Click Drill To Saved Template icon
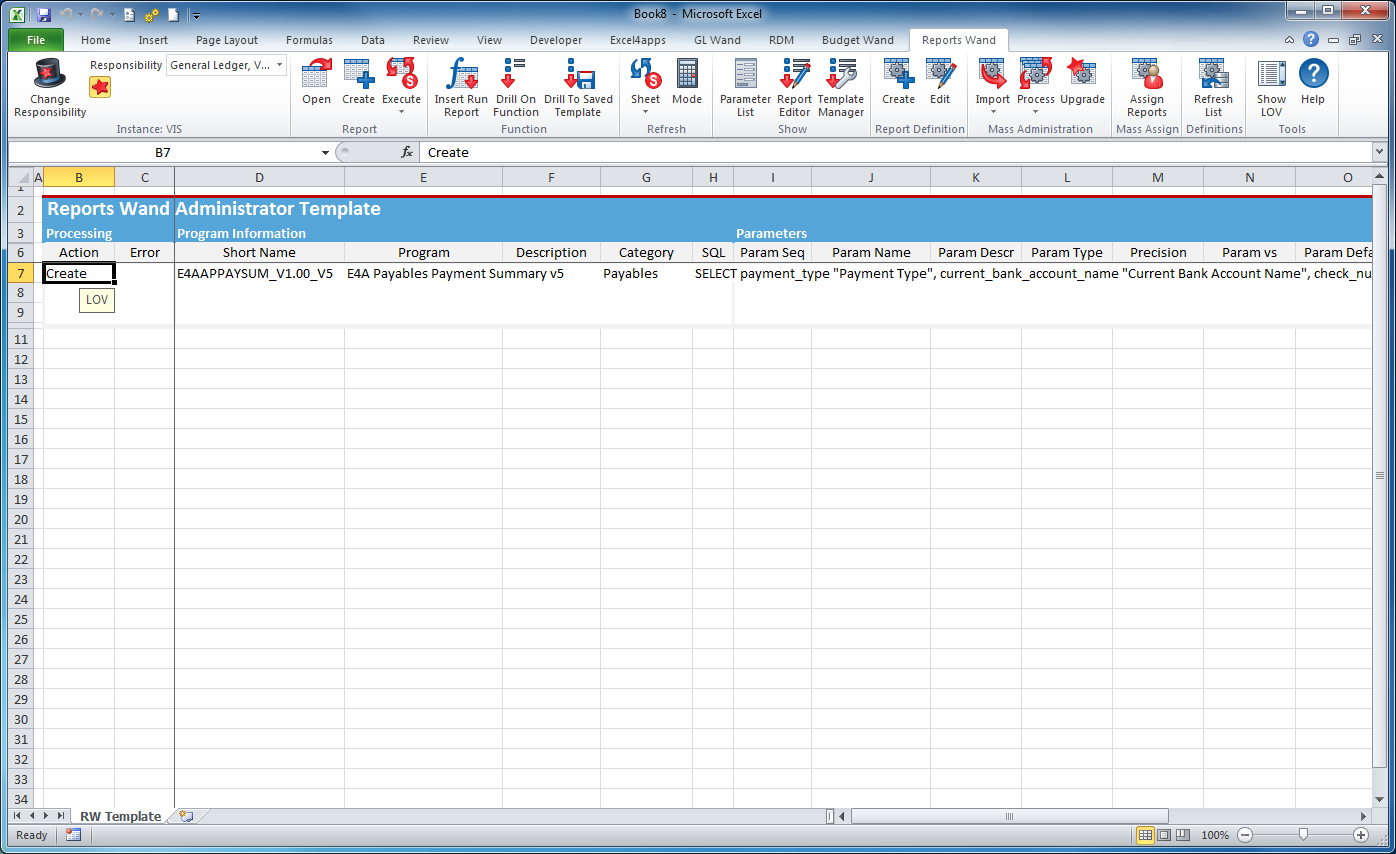 pos(578,88)
